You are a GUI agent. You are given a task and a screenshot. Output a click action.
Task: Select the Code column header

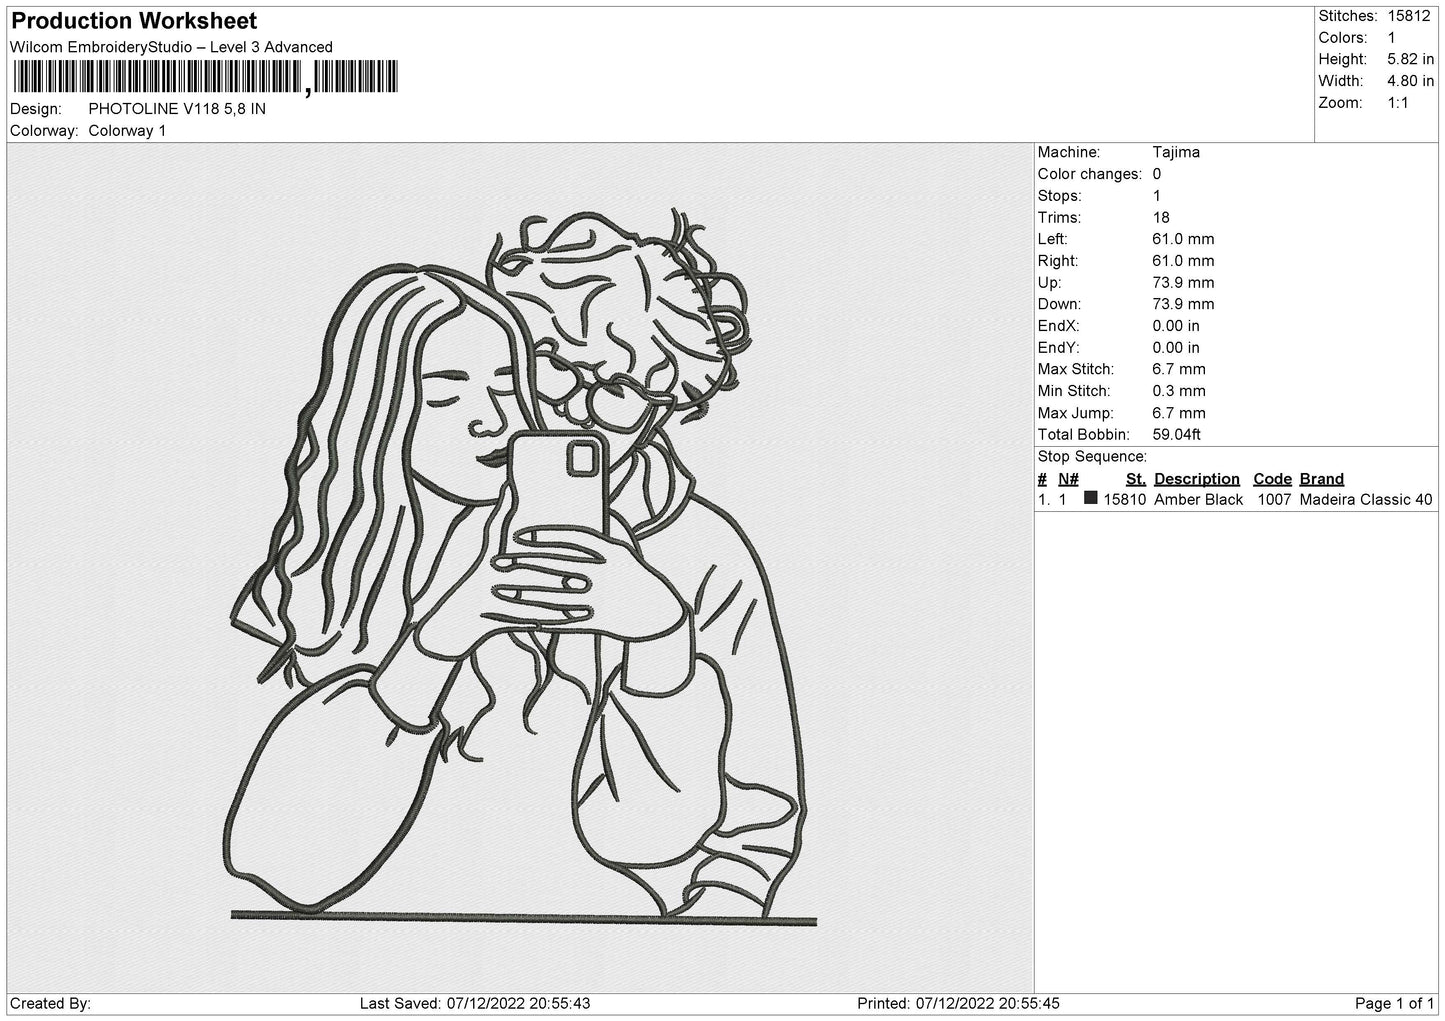point(1272,479)
